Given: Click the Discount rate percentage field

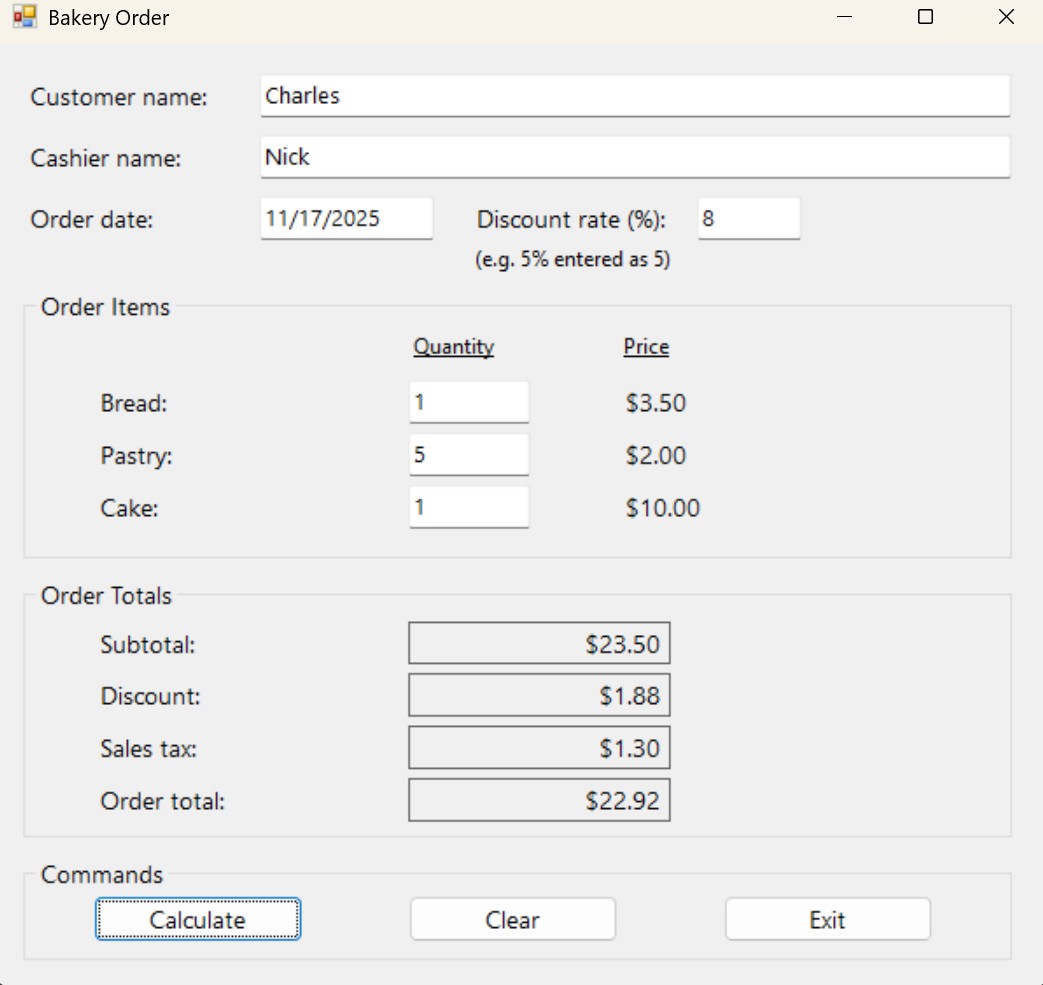Looking at the screenshot, I should point(748,218).
